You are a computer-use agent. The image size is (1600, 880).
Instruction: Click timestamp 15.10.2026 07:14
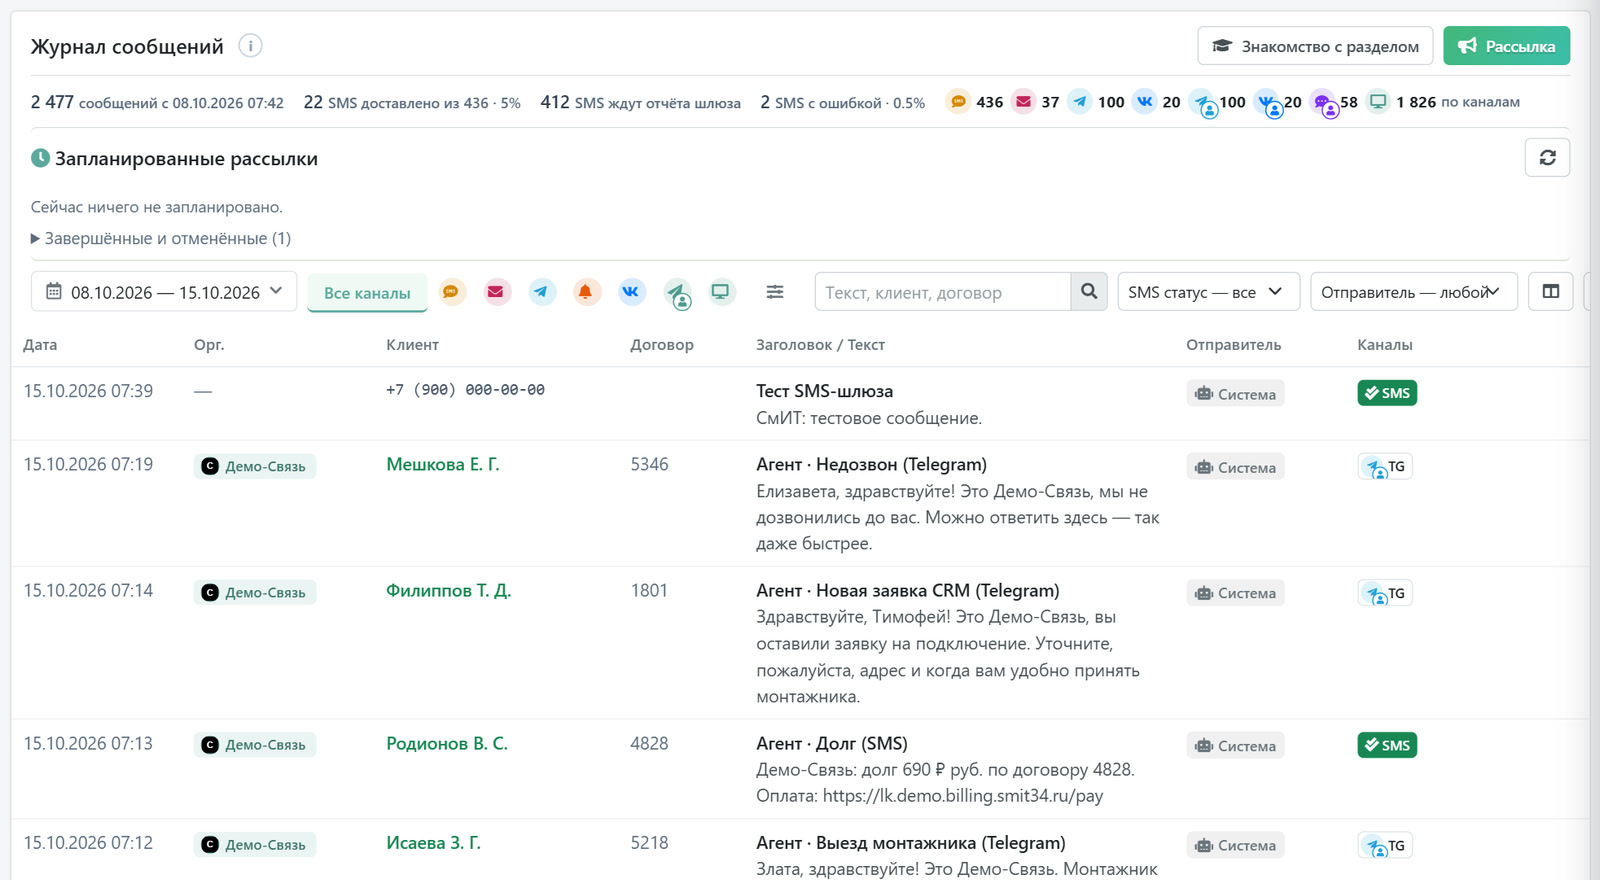88,590
